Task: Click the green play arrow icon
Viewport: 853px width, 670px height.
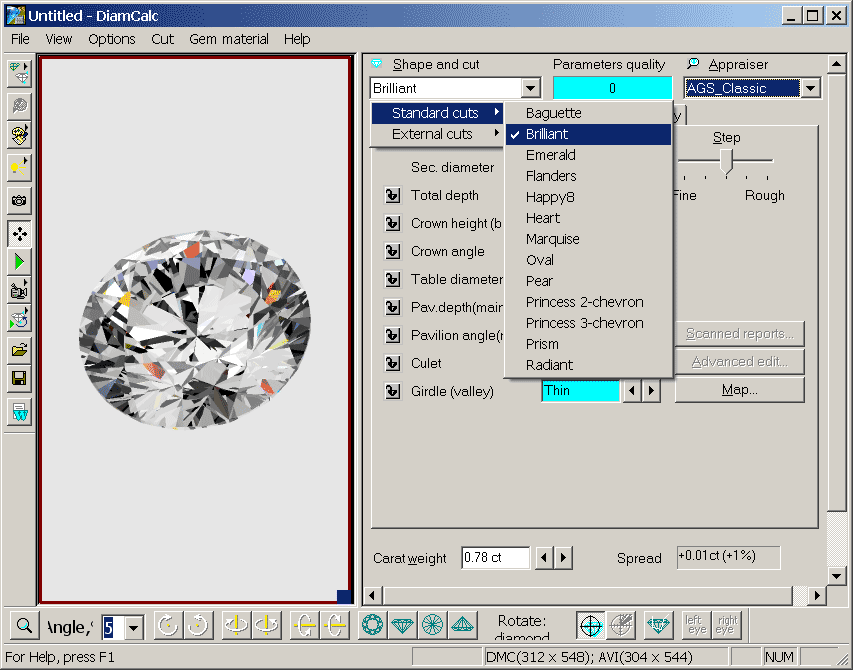Action: coord(19,262)
